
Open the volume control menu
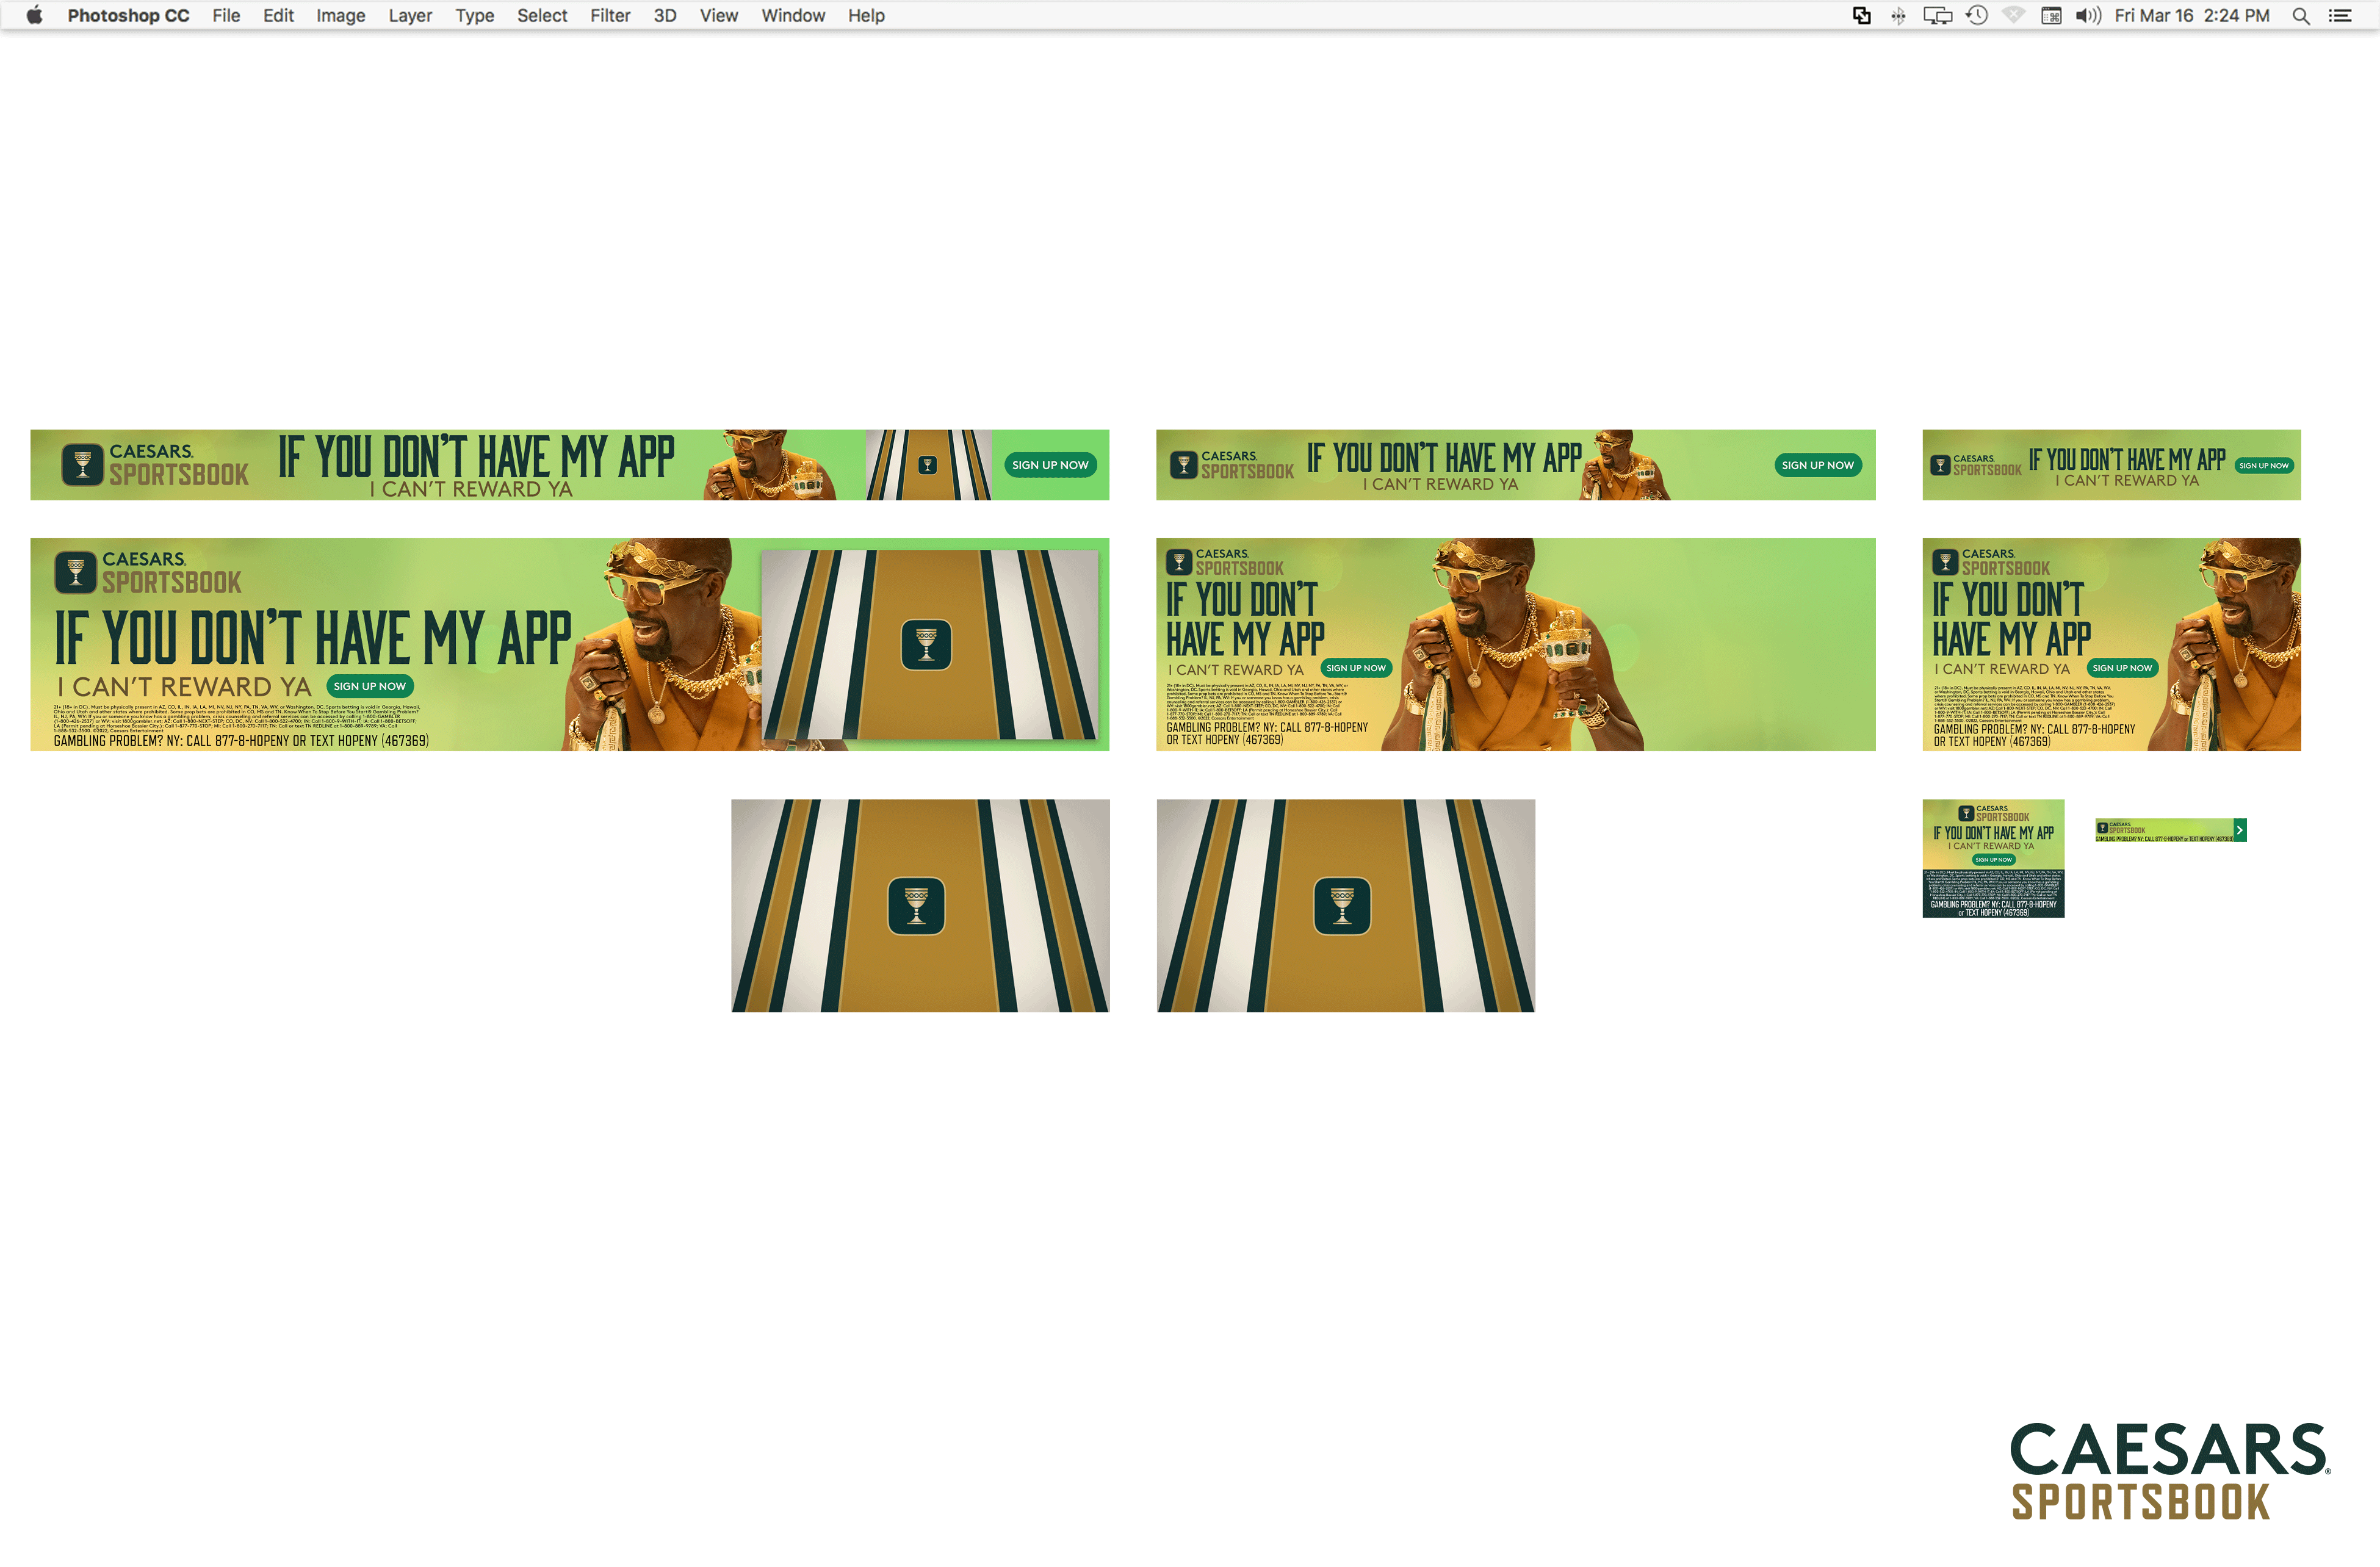coord(2088,15)
